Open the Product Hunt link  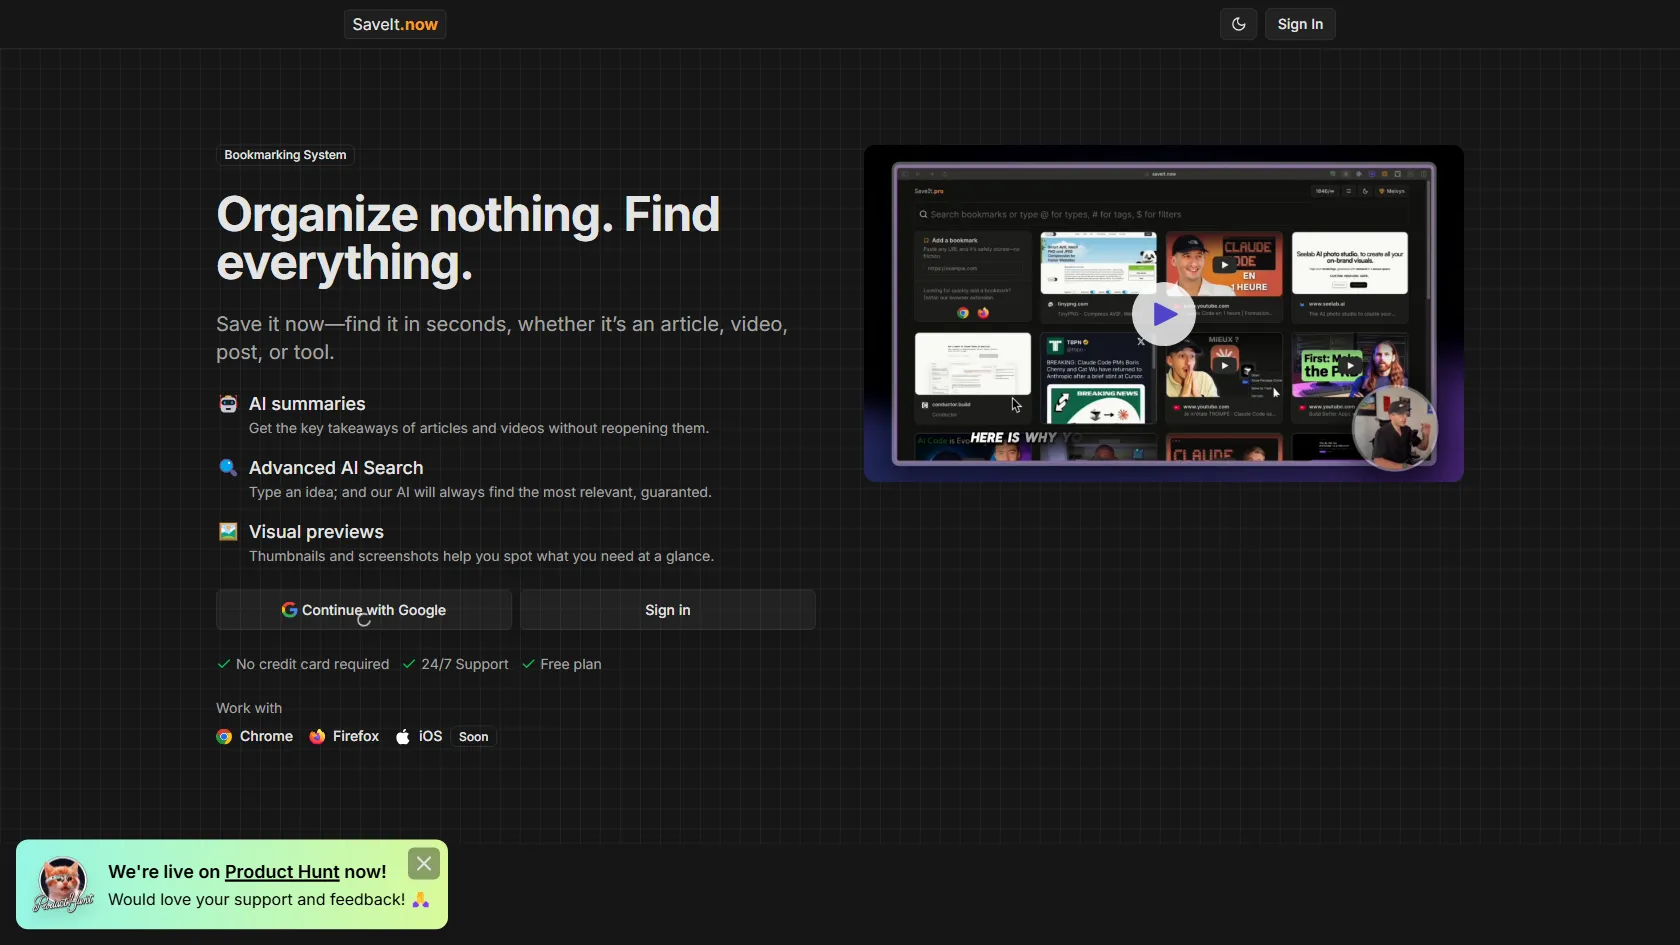click(281, 871)
